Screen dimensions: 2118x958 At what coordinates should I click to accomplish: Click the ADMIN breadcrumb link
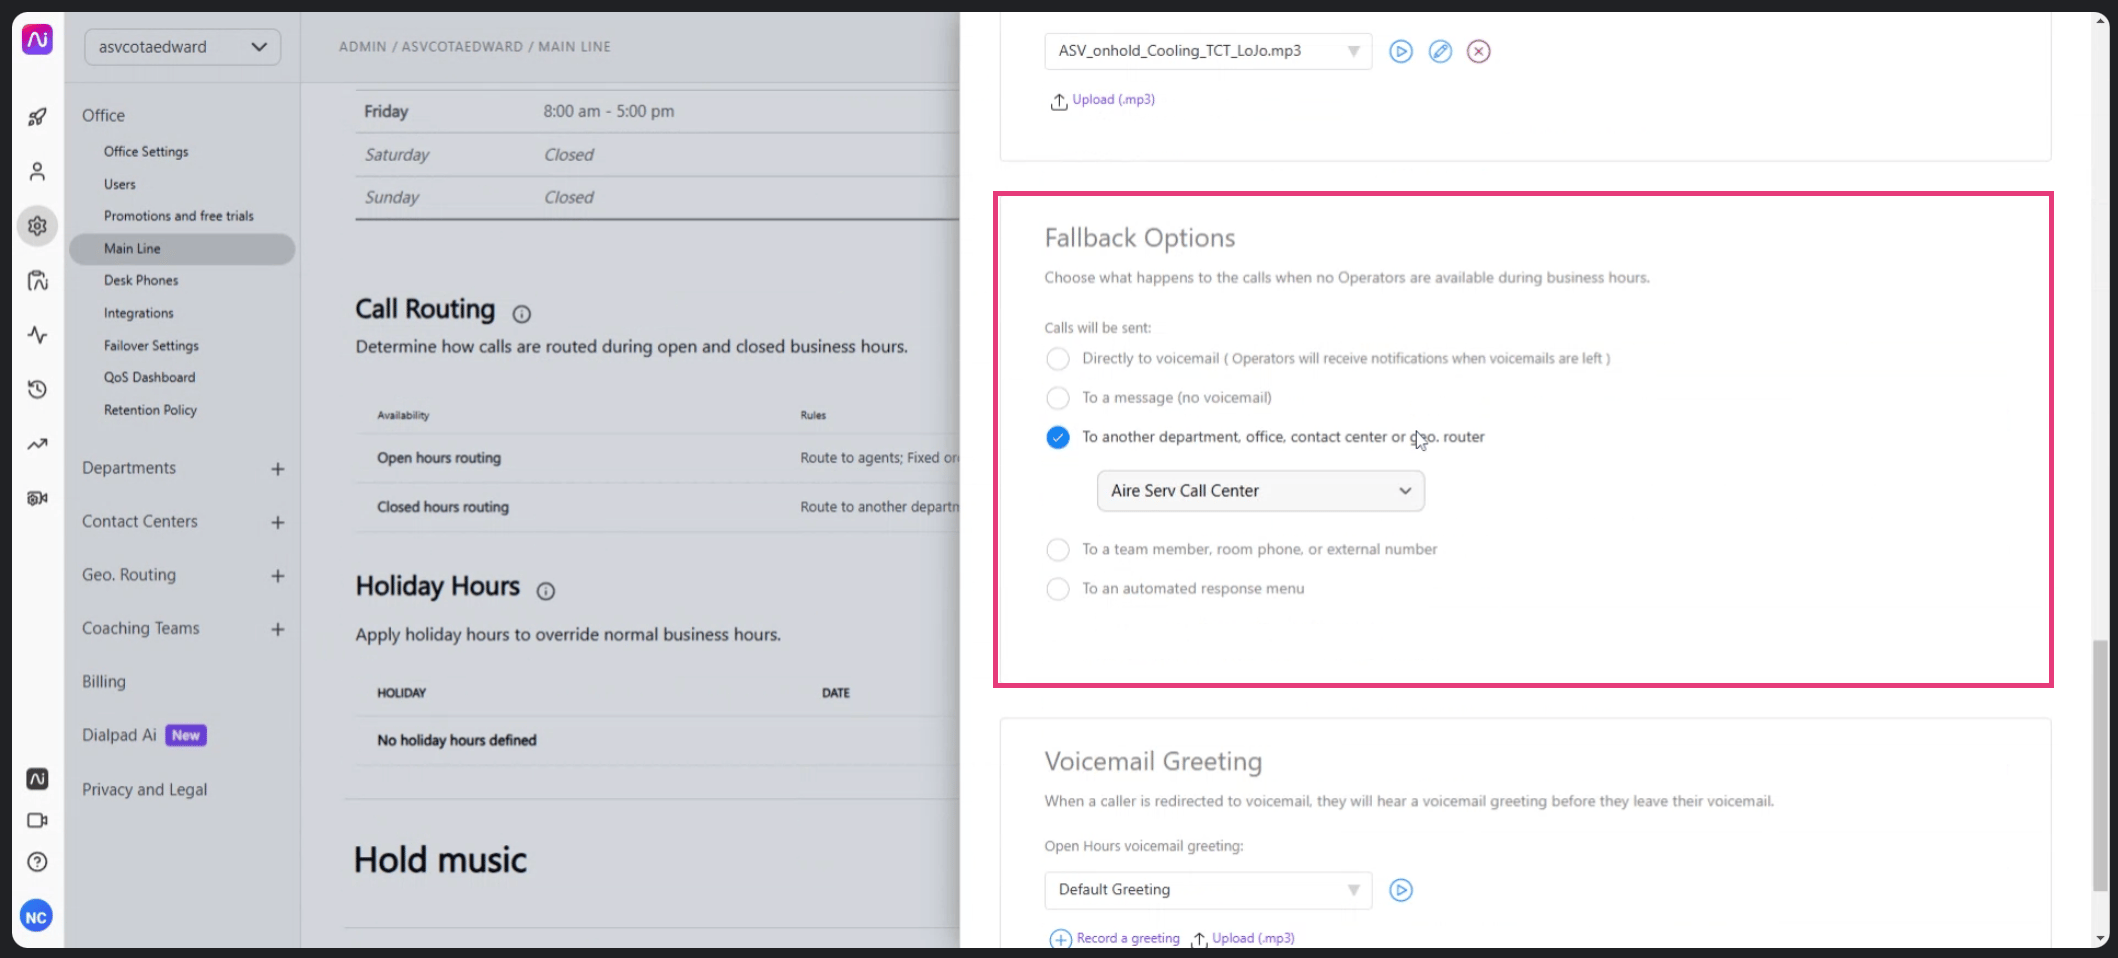(x=363, y=47)
